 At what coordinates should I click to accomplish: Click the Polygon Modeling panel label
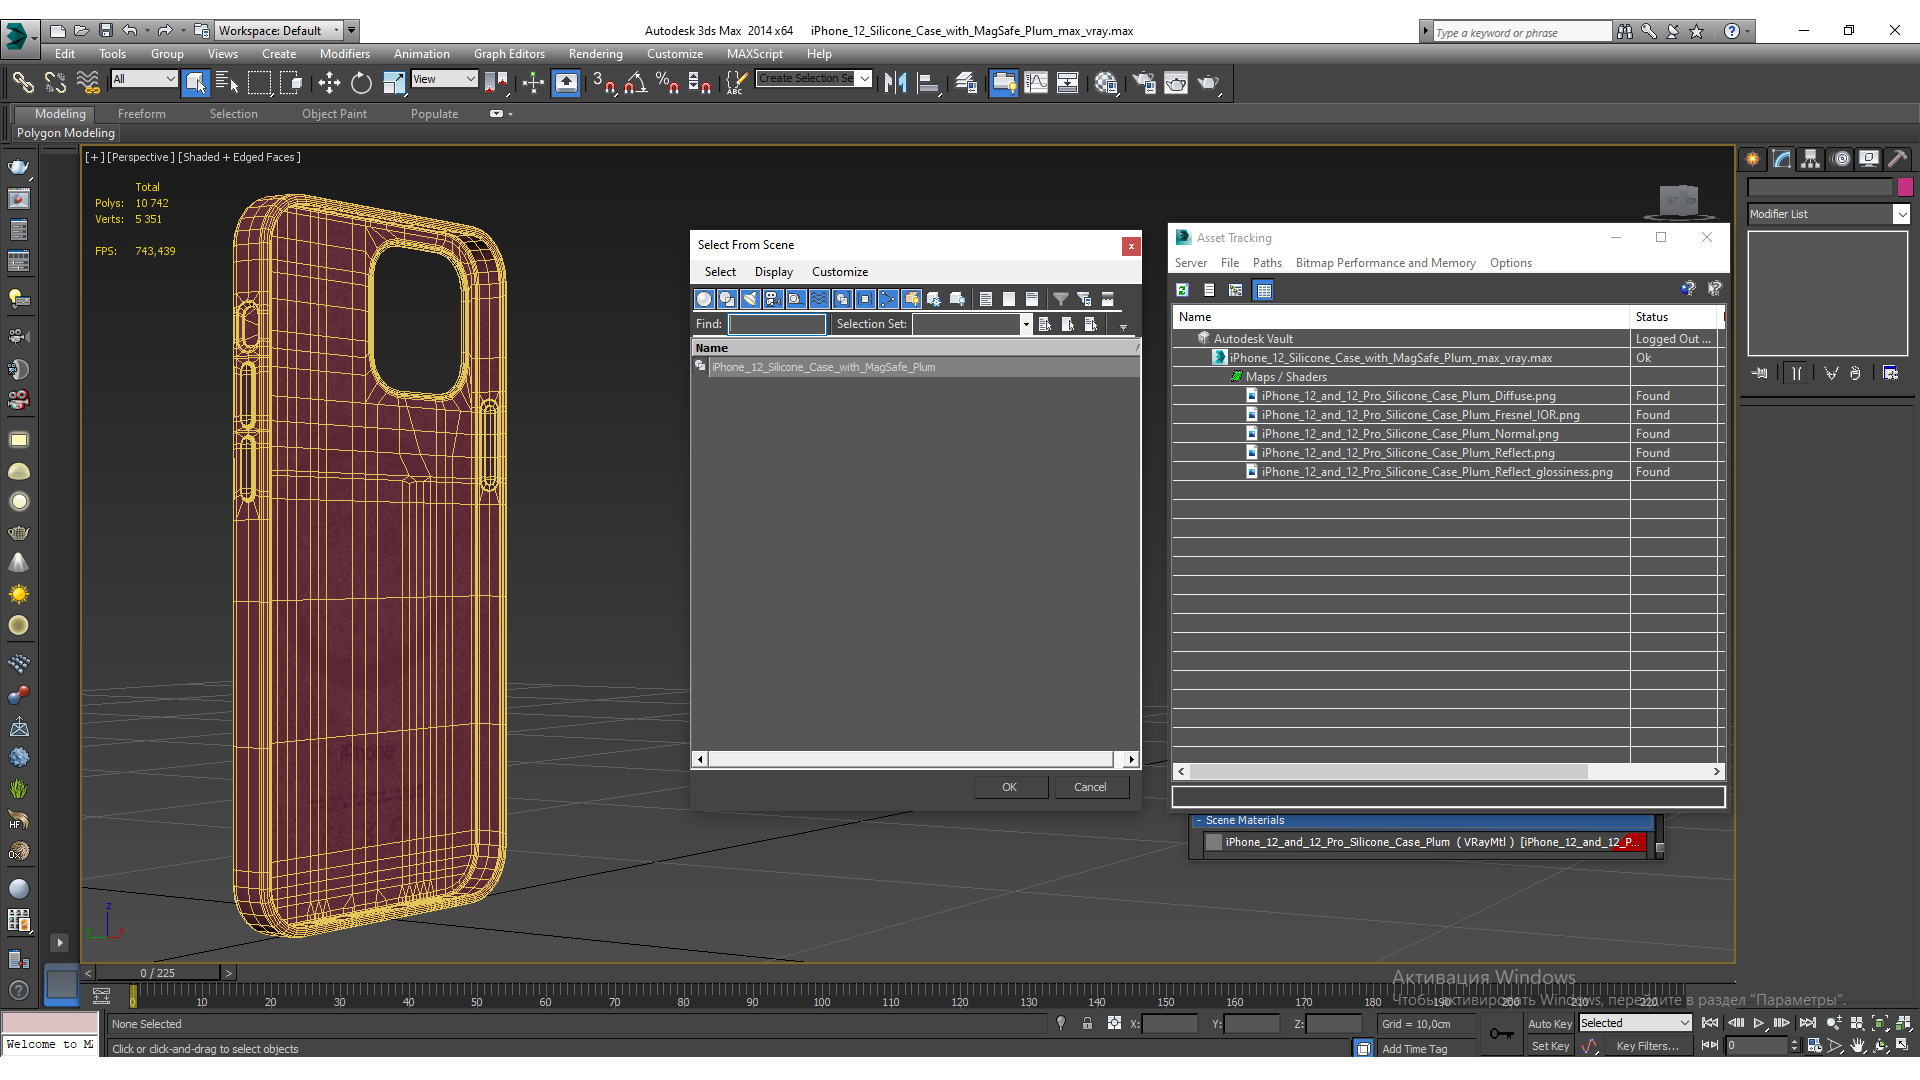point(66,133)
